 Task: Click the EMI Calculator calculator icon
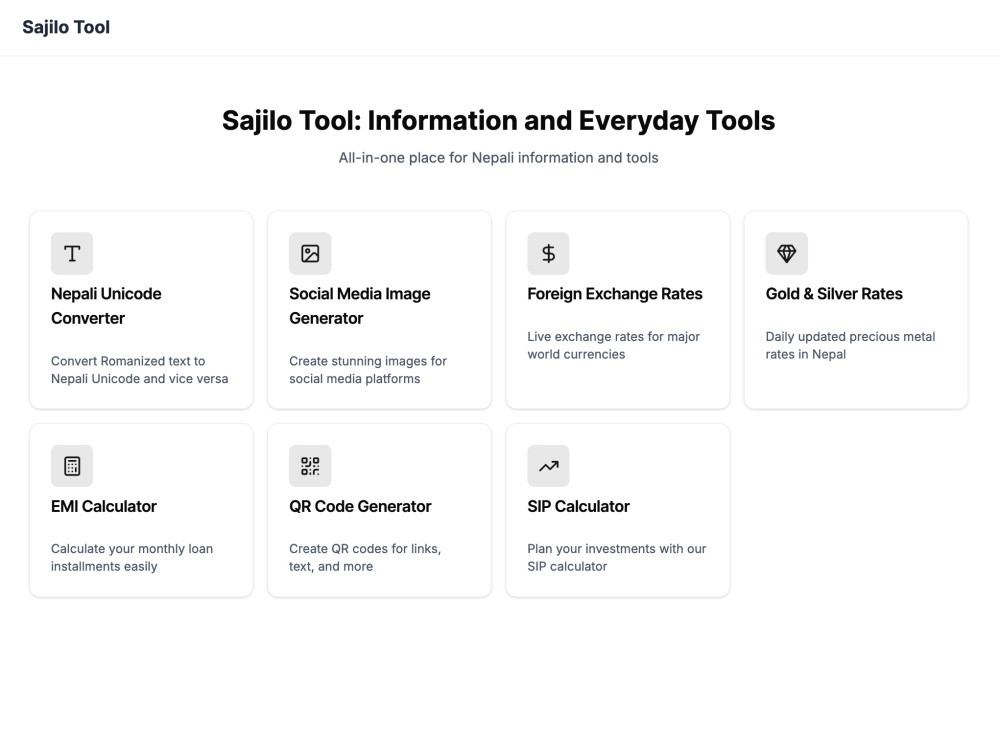coord(72,466)
